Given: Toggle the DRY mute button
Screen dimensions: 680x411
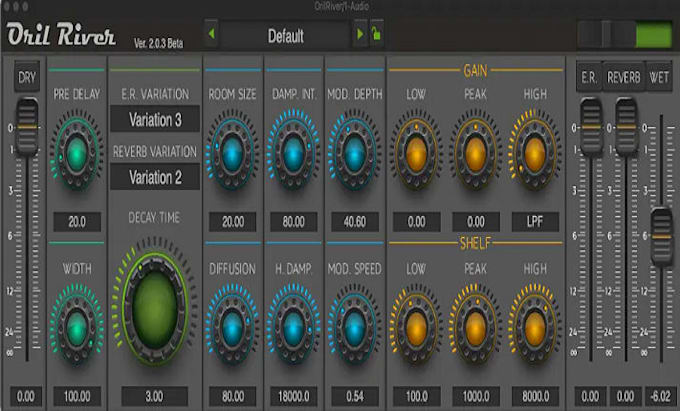Looking at the screenshot, I should pyautogui.click(x=27, y=77).
